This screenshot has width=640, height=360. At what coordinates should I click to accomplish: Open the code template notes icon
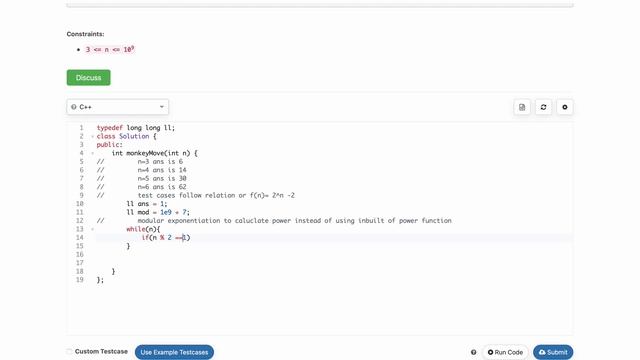(x=522, y=107)
